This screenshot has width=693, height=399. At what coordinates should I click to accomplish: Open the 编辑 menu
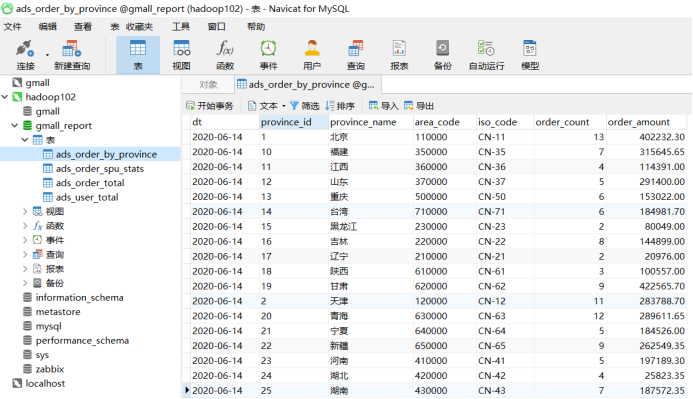click(48, 27)
